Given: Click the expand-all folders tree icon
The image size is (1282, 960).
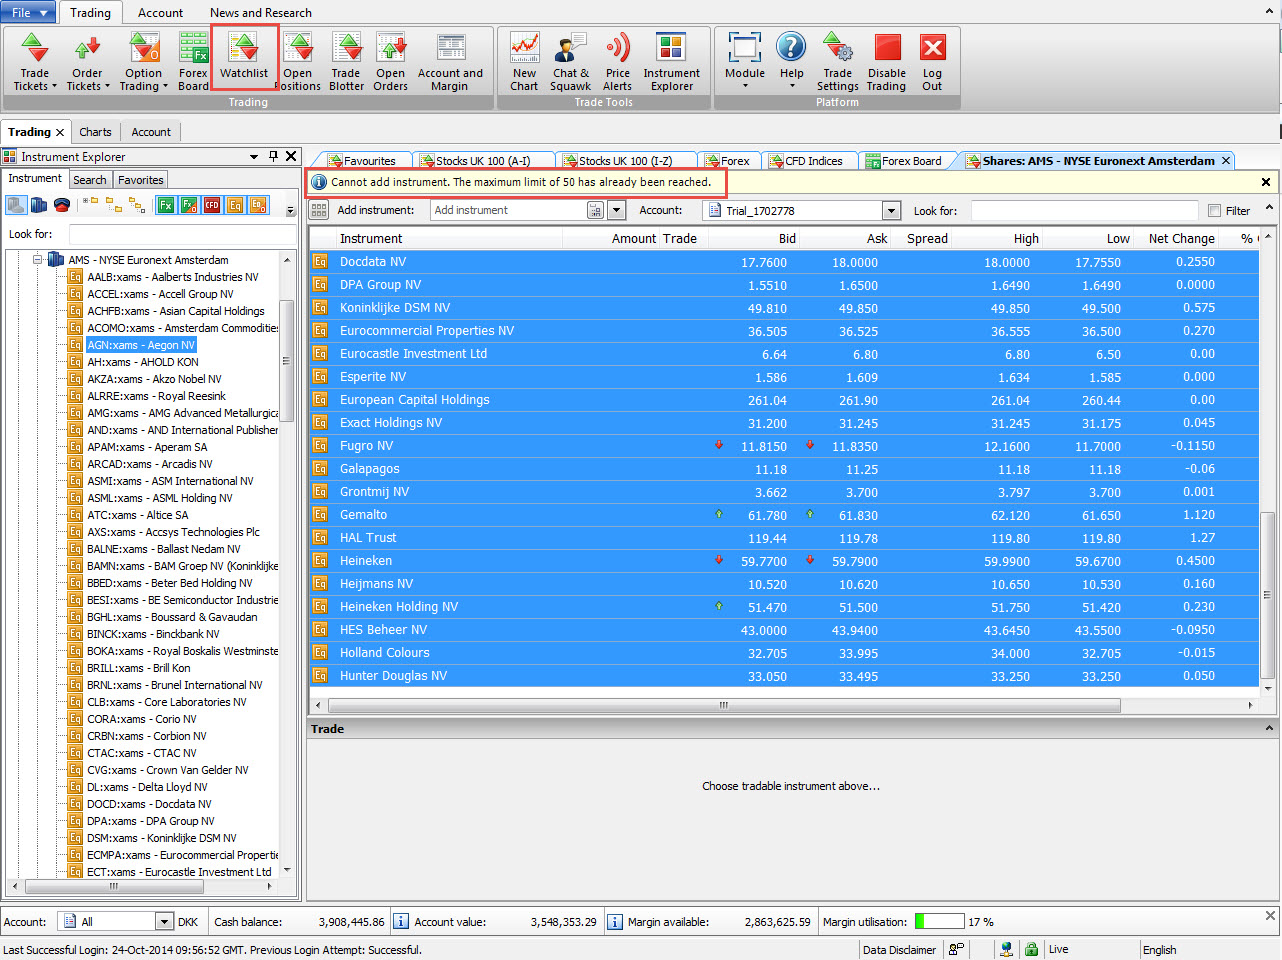Looking at the screenshot, I should pos(135,205).
